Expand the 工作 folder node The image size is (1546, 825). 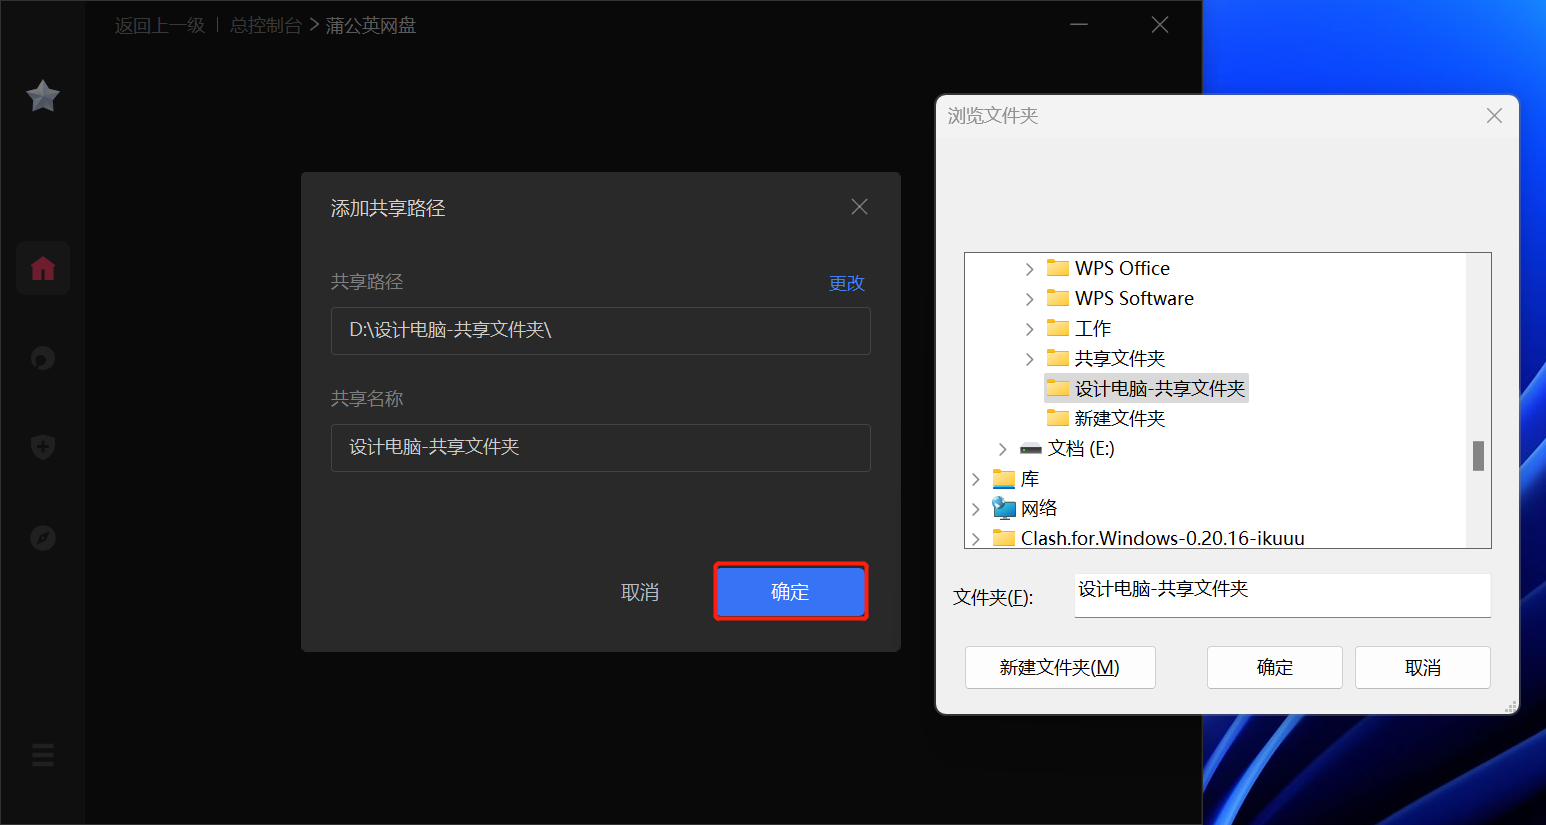(x=1030, y=329)
